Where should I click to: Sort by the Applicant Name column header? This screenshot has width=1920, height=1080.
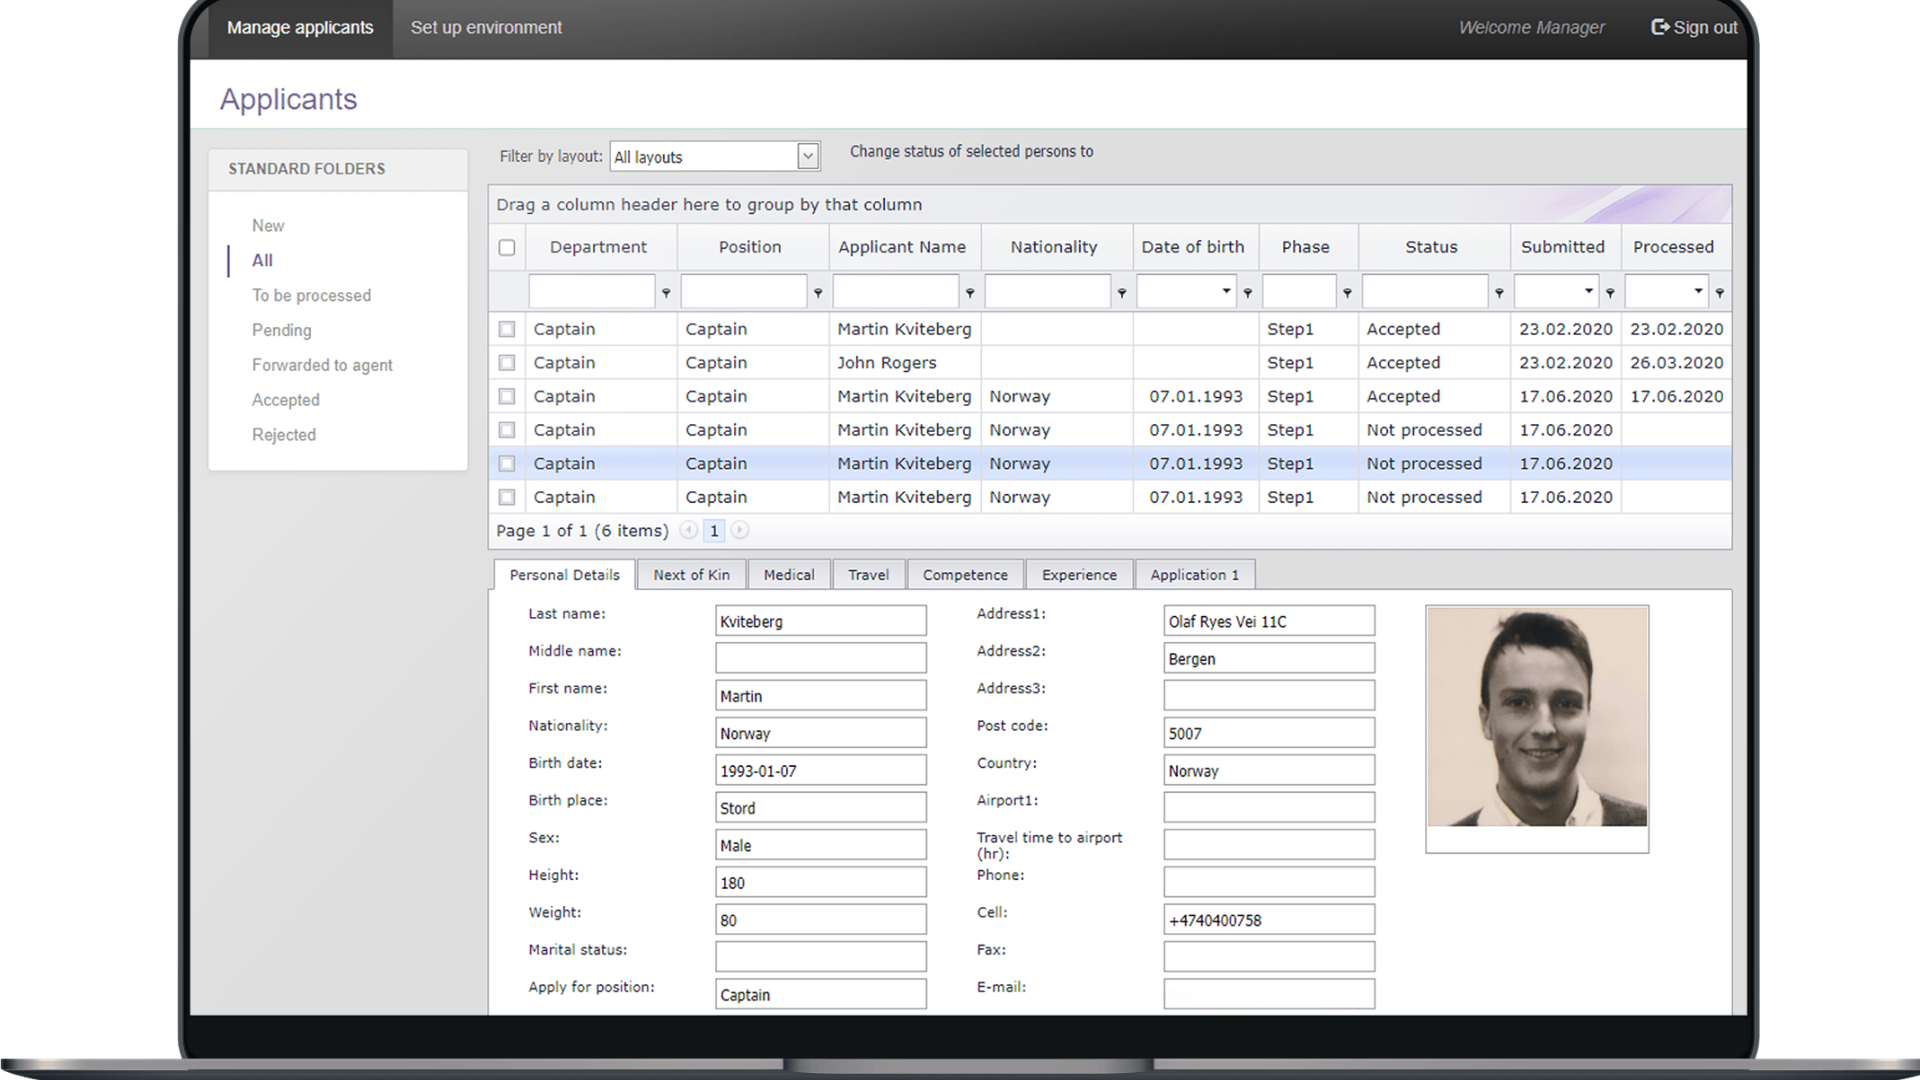[902, 247]
